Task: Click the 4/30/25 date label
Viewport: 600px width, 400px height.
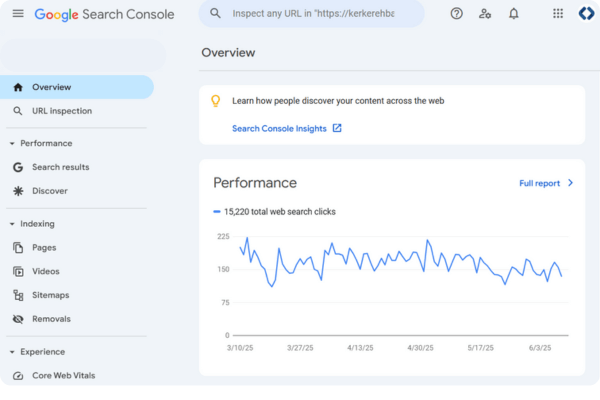Action: pos(420,348)
